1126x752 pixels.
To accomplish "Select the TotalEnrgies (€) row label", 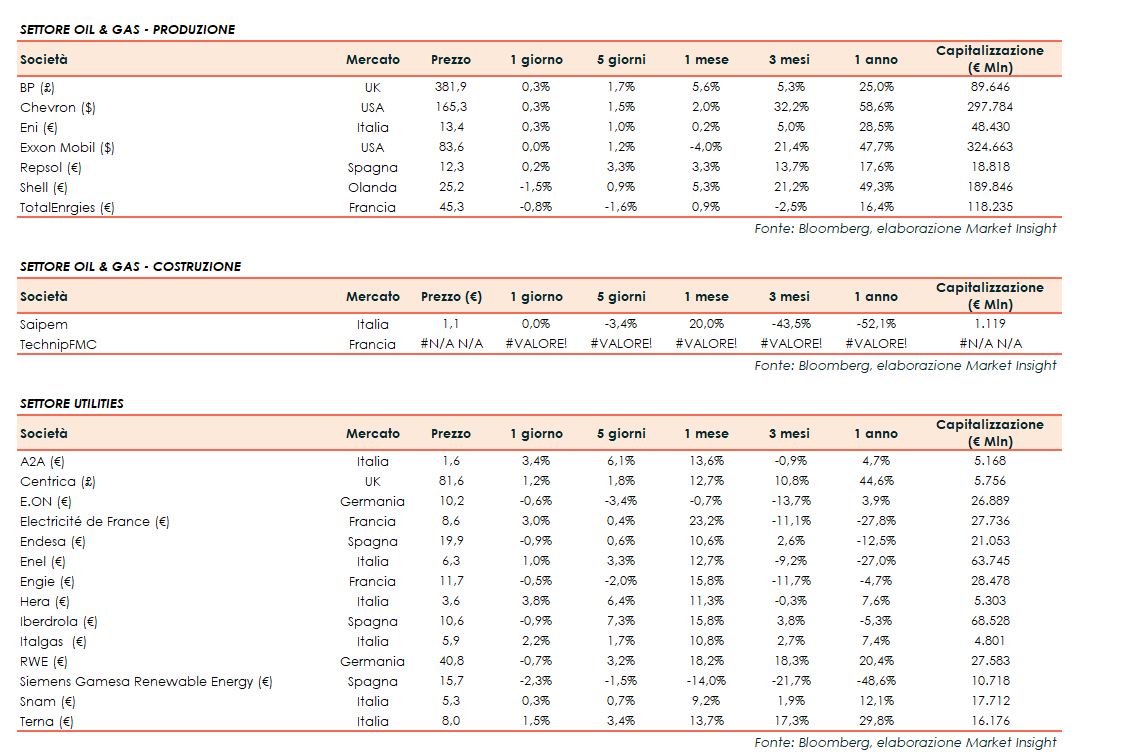I will [67, 208].
